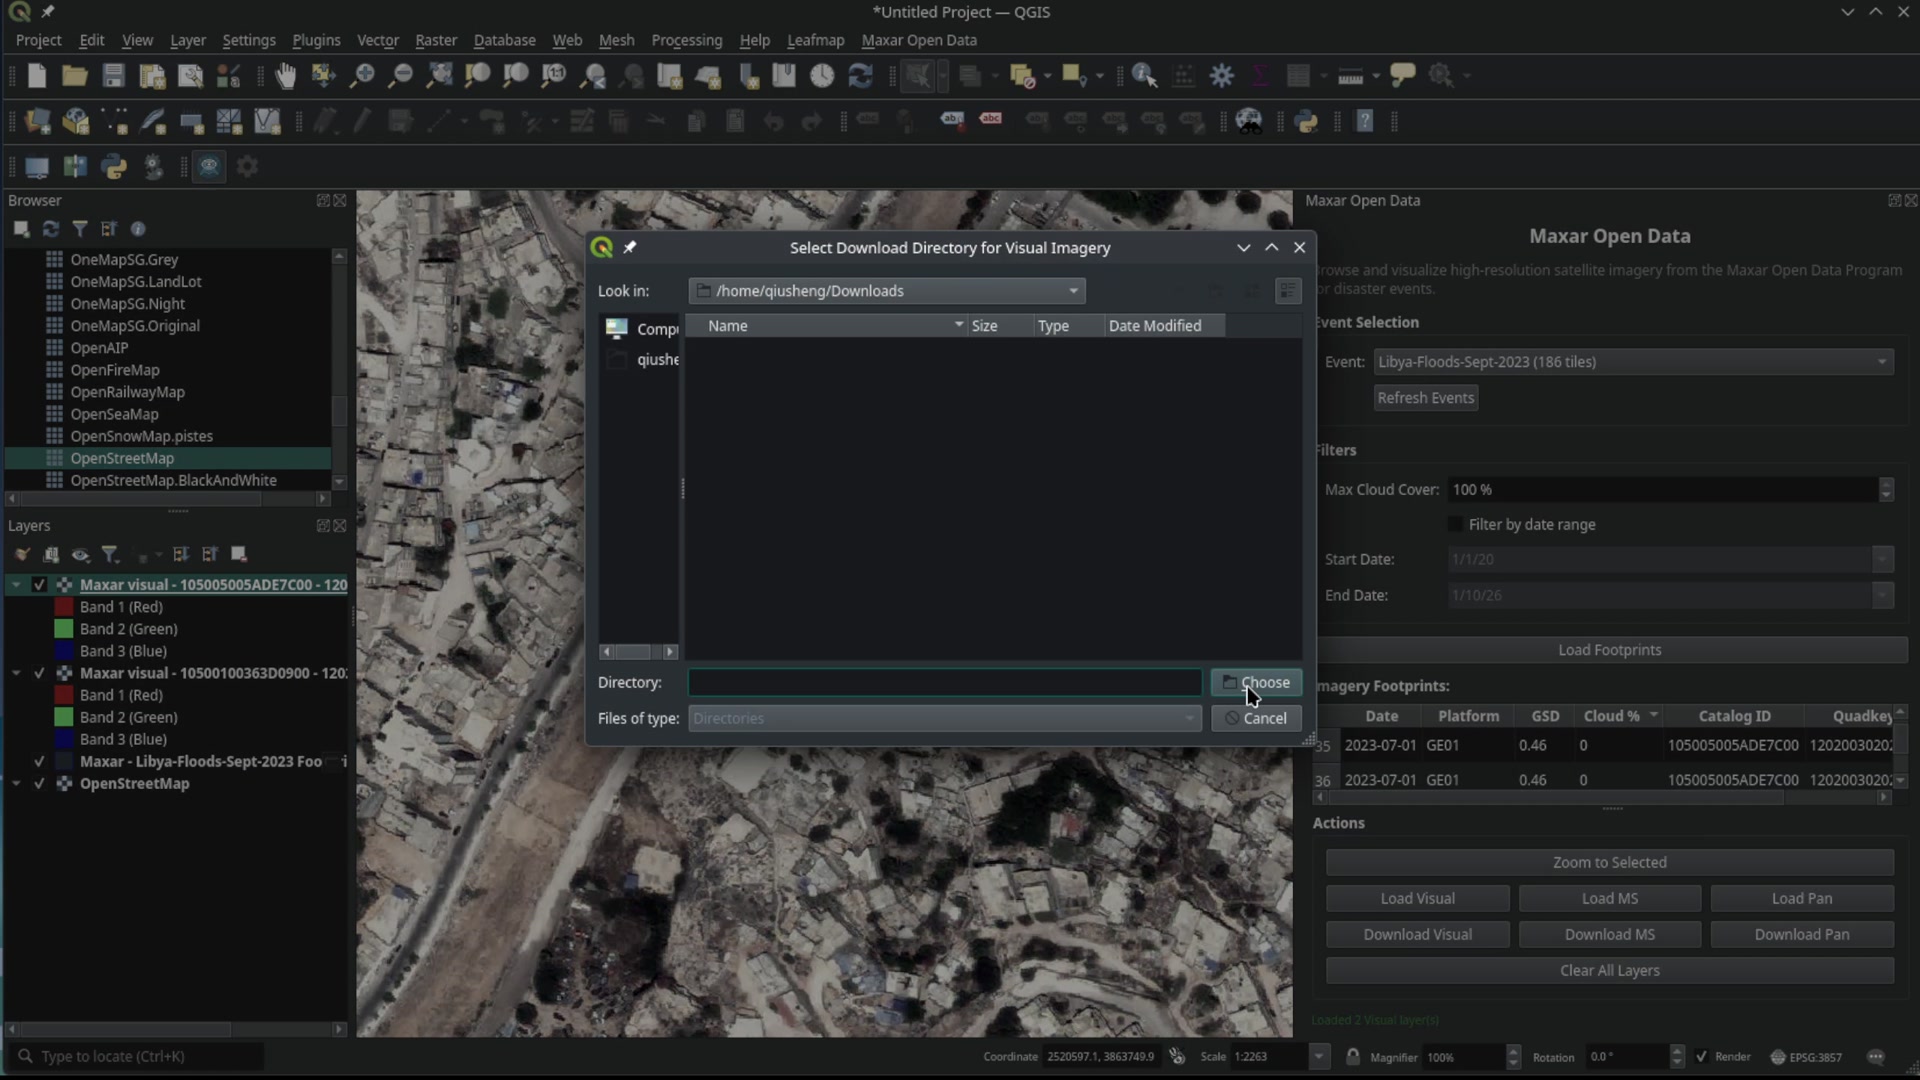The height and width of the screenshot is (1080, 1920).
Task: Open the map tips speech bubble icon
Action: point(1403,76)
